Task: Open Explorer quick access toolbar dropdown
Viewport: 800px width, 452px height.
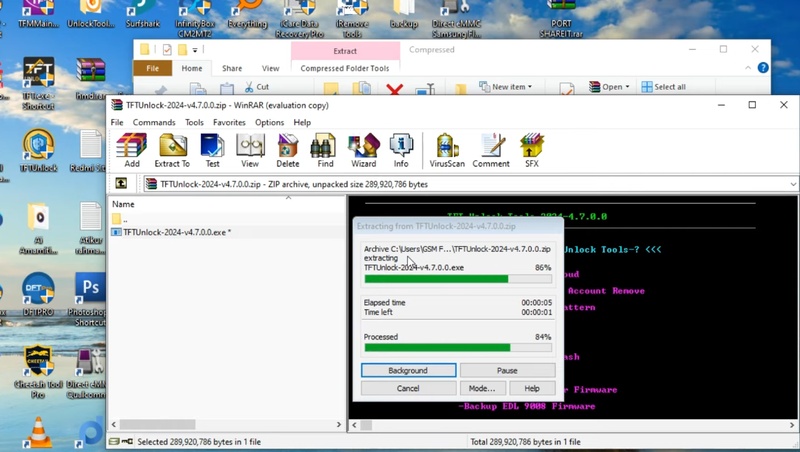Action: click(195, 49)
